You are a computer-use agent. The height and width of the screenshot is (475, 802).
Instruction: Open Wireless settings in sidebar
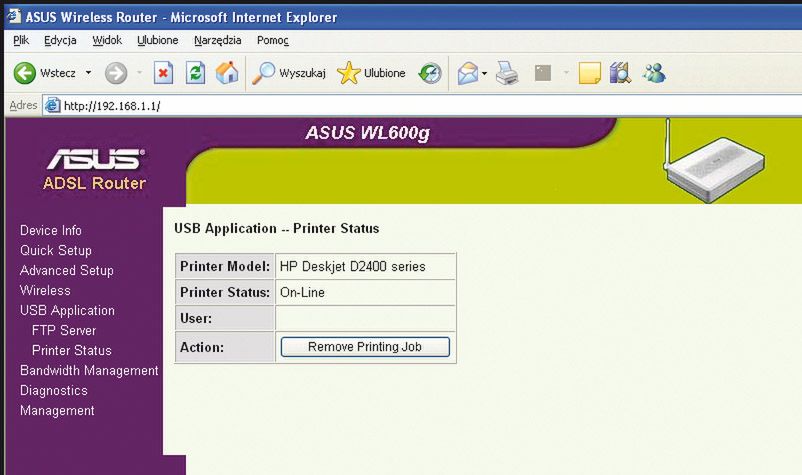(x=45, y=290)
